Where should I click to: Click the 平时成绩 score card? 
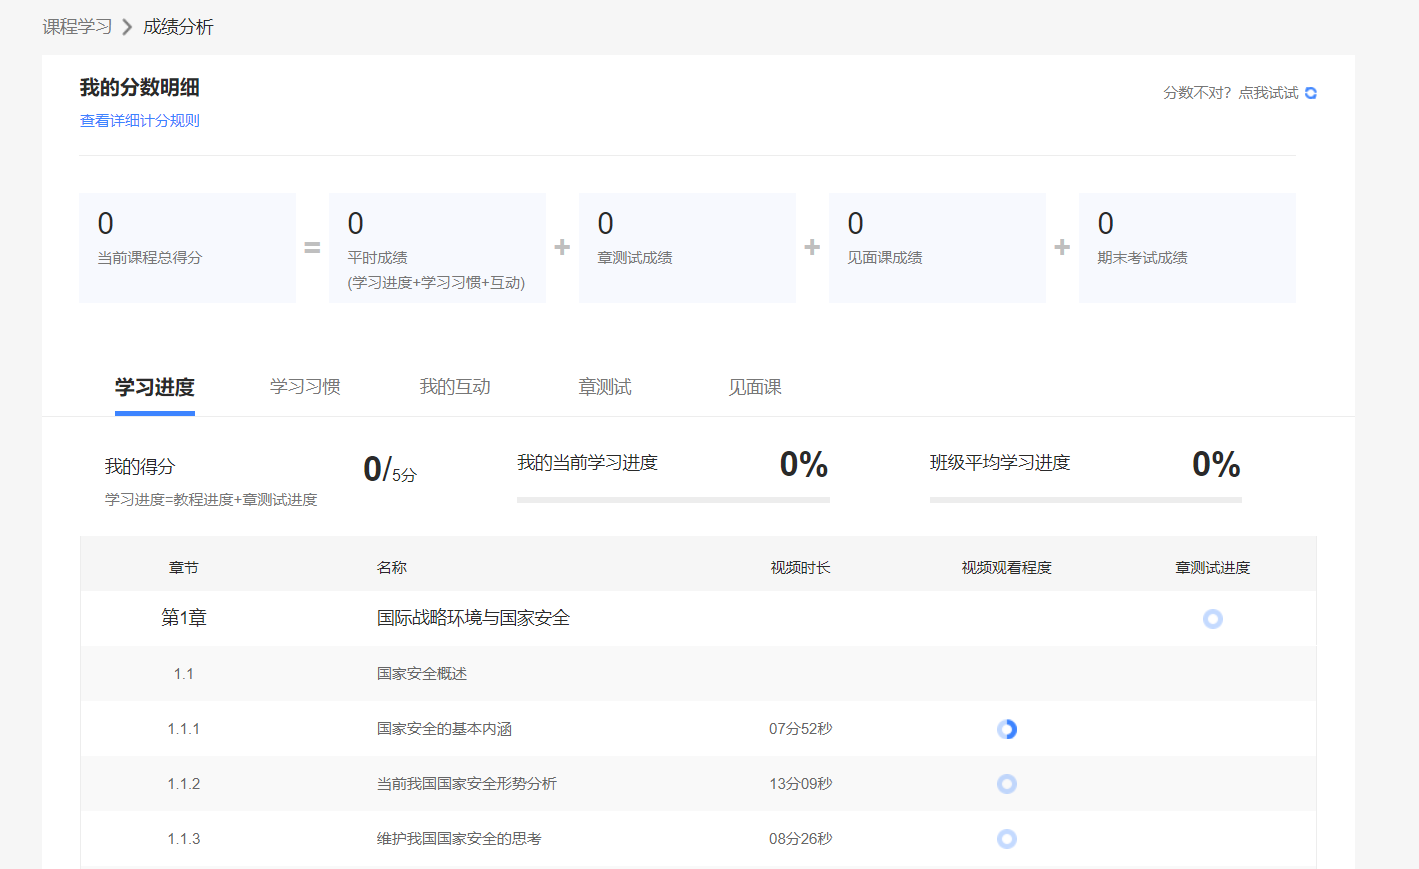(437, 248)
